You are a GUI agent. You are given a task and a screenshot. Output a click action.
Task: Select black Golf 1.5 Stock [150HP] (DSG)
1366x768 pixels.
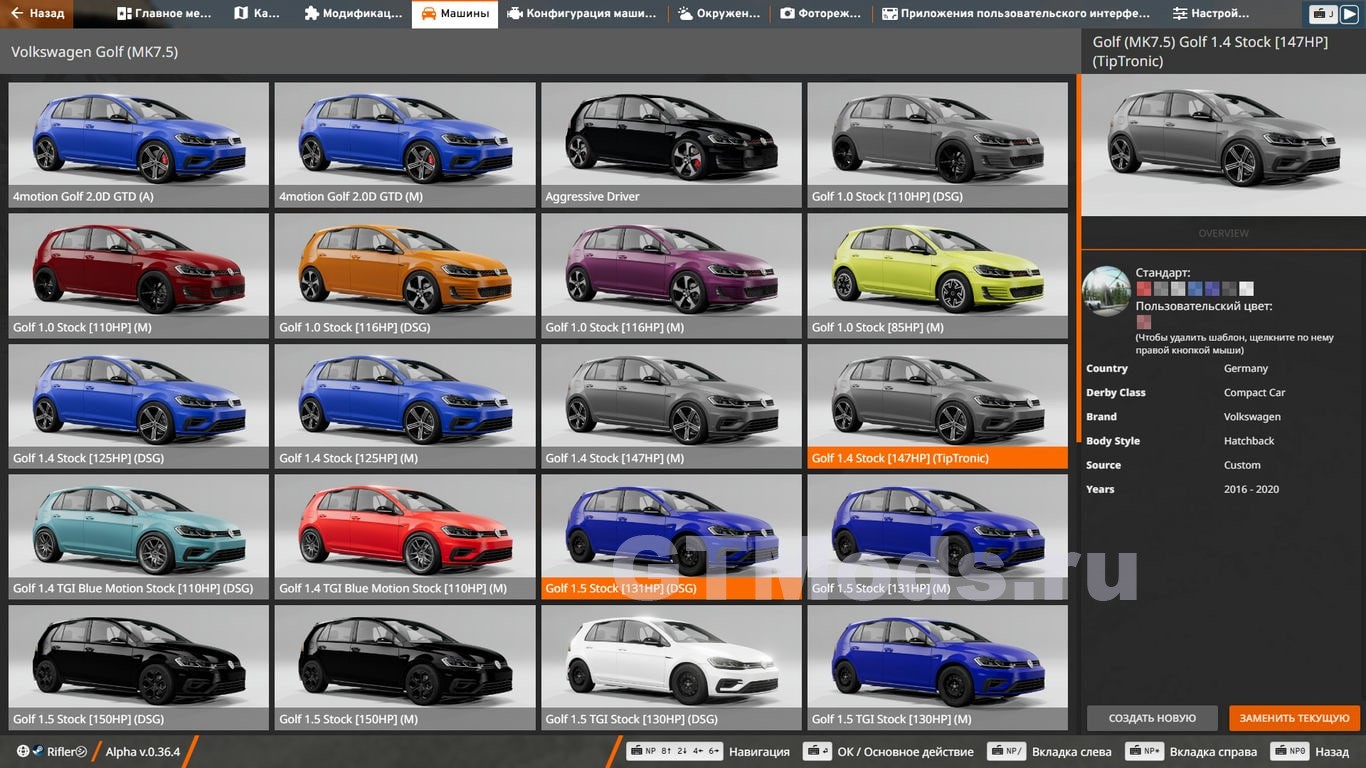[139, 668]
